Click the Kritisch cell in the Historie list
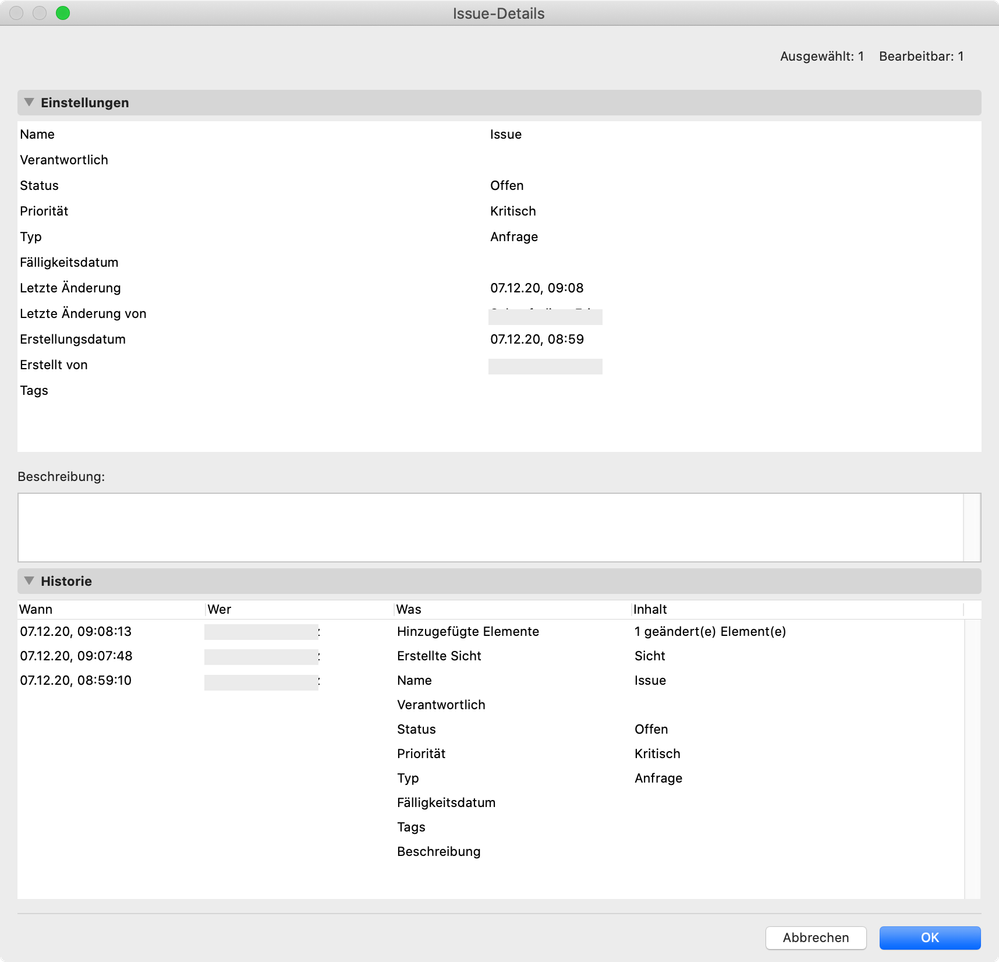The height and width of the screenshot is (962, 999). pos(657,754)
